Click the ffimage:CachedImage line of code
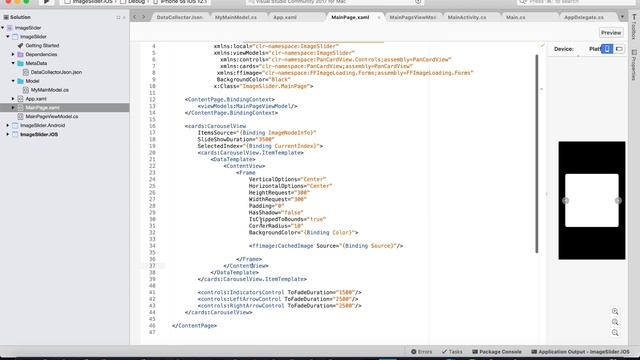 coord(326,246)
